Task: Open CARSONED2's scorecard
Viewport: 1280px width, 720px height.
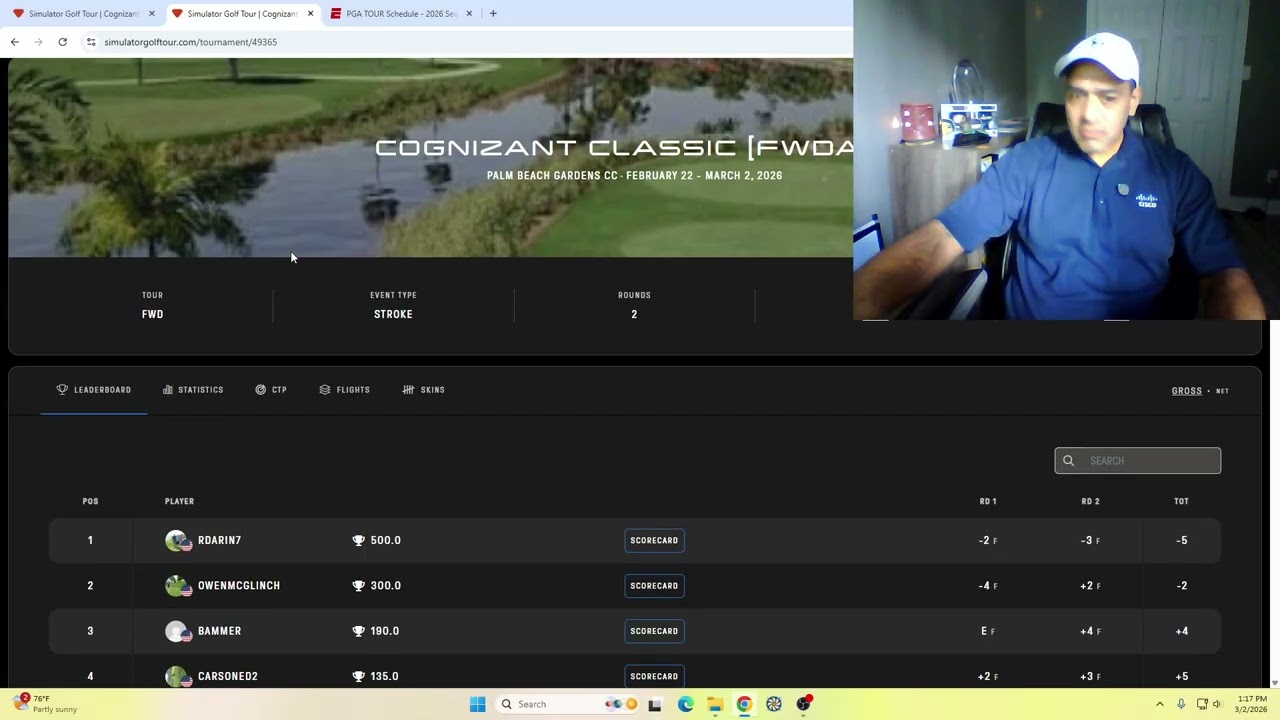Action: [x=654, y=676]
